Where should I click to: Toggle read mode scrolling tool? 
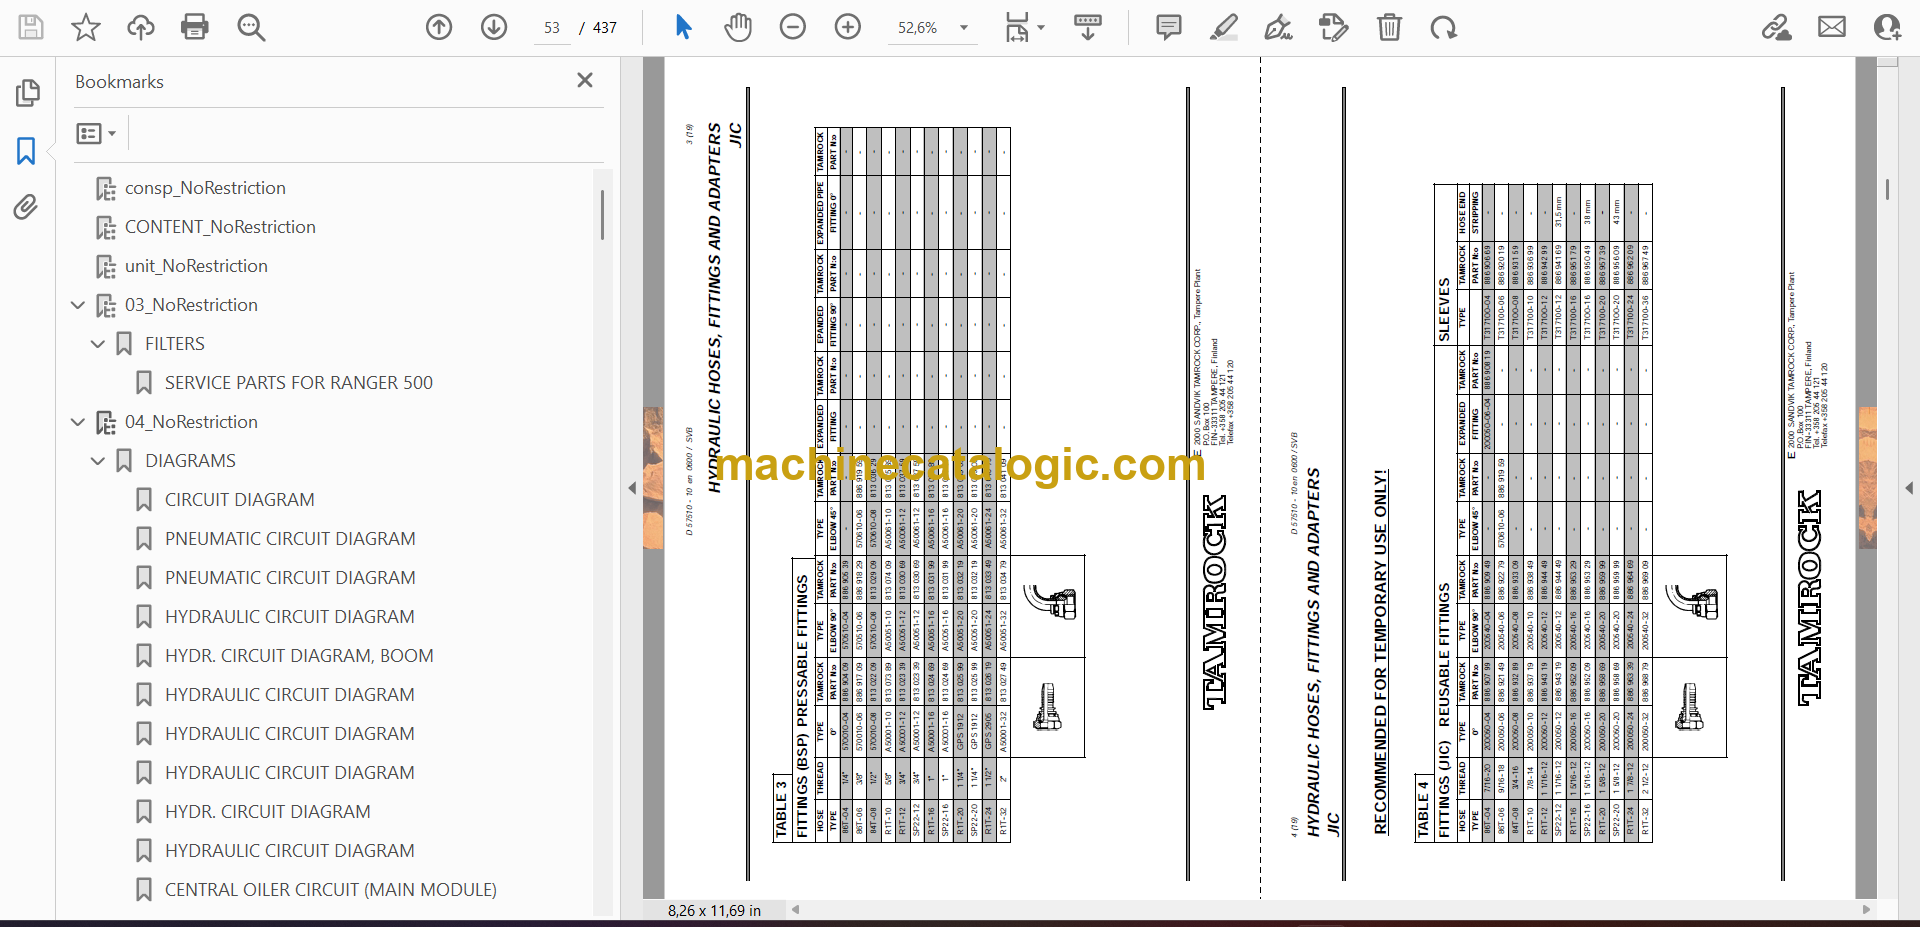click(1088, 27)
